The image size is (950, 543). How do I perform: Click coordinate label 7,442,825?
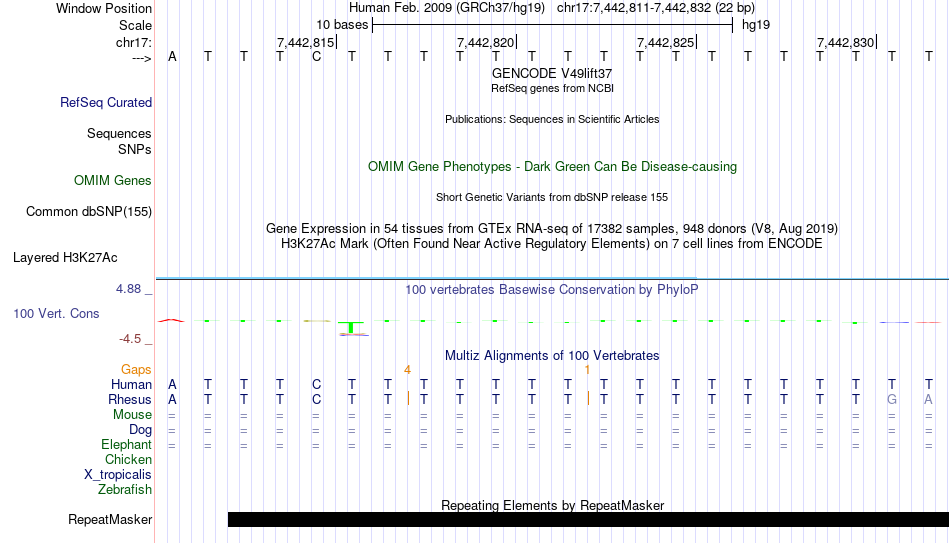pos(665,42)
